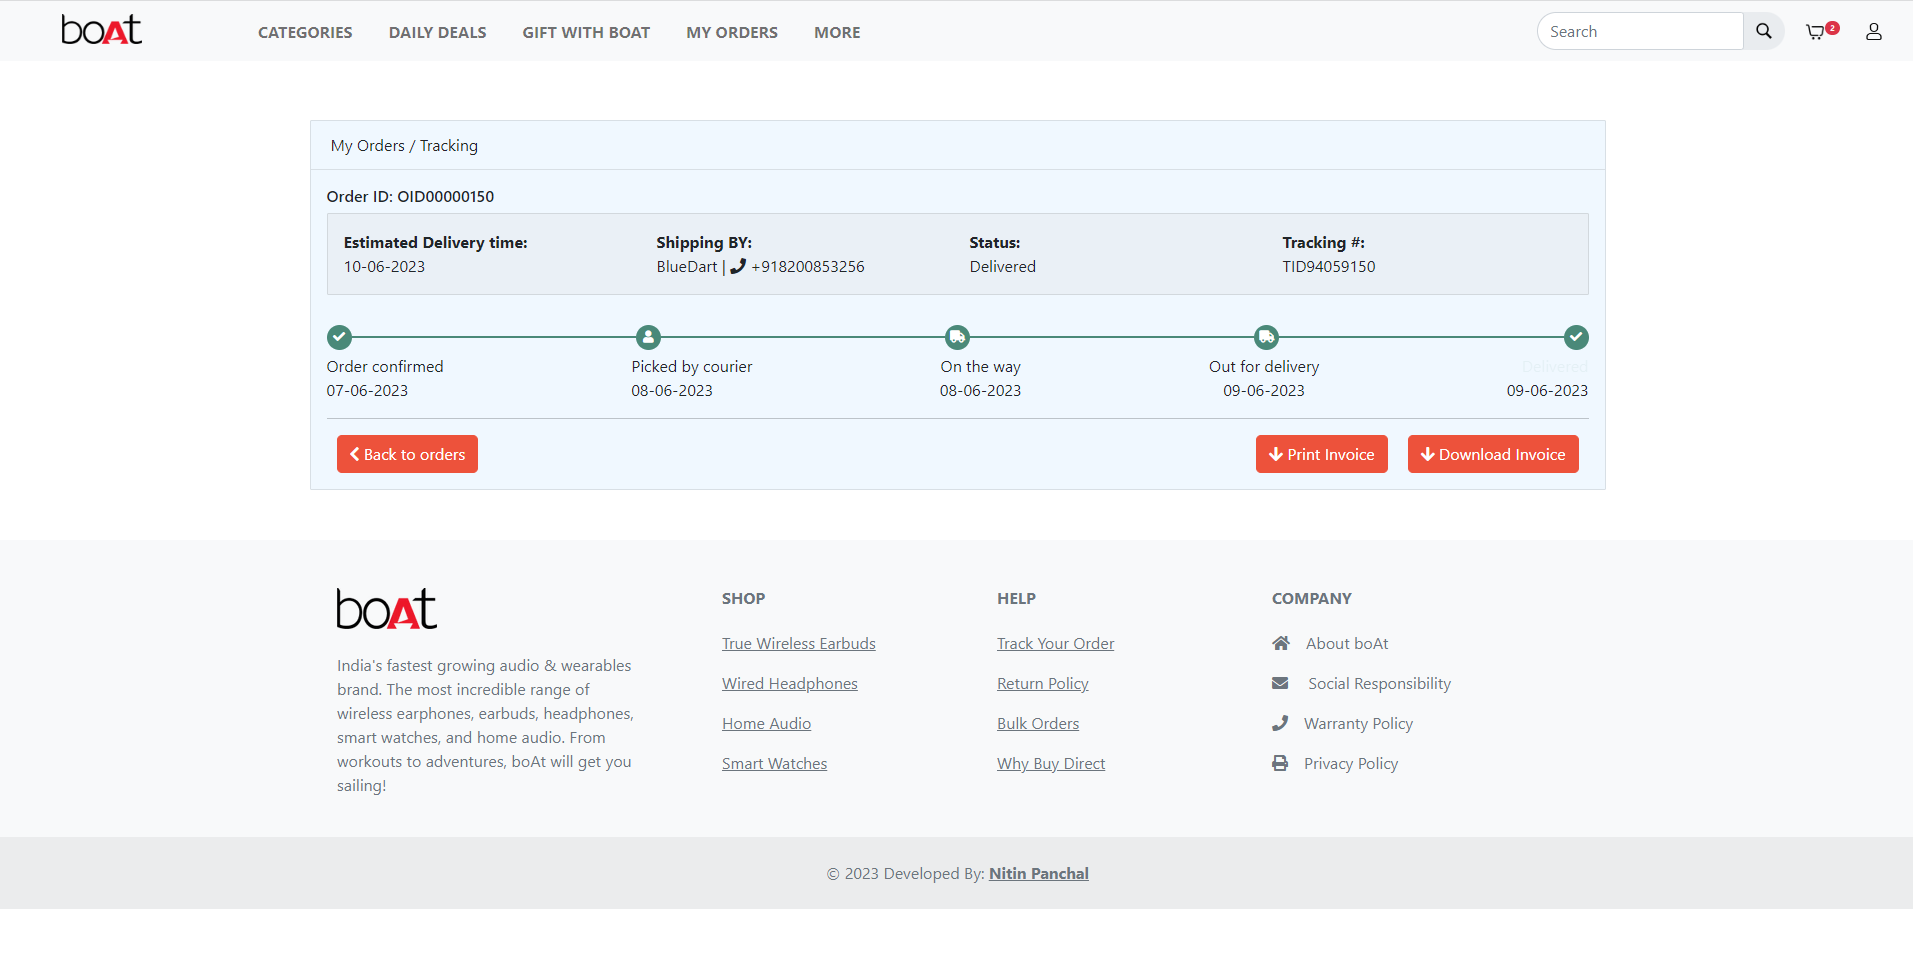The width and height of the screenshot is (1913, 968).
Task: Click the printer icon beside Privacy Policy
Action: point(1280,763)
